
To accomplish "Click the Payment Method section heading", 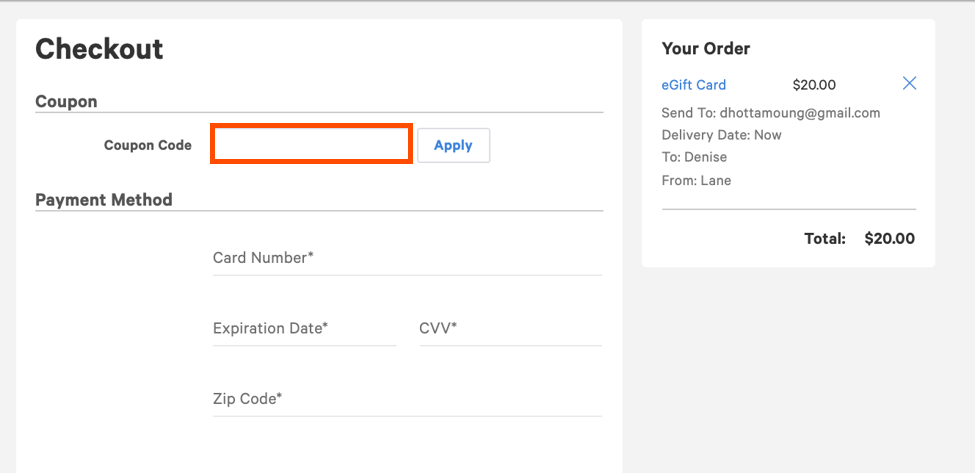I will 104,200.
